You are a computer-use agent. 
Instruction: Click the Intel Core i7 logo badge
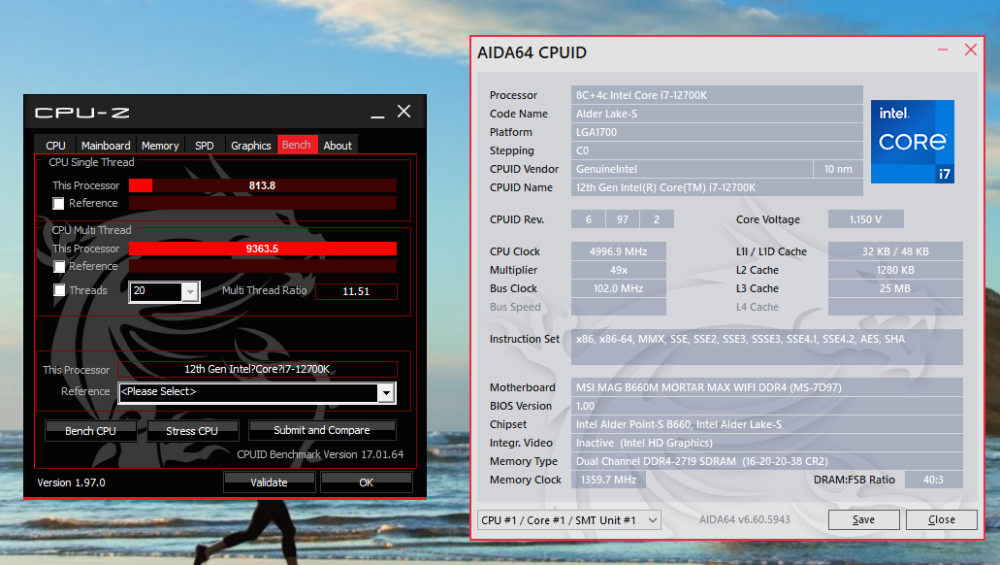pyautogui.click(x=913, y=142)
